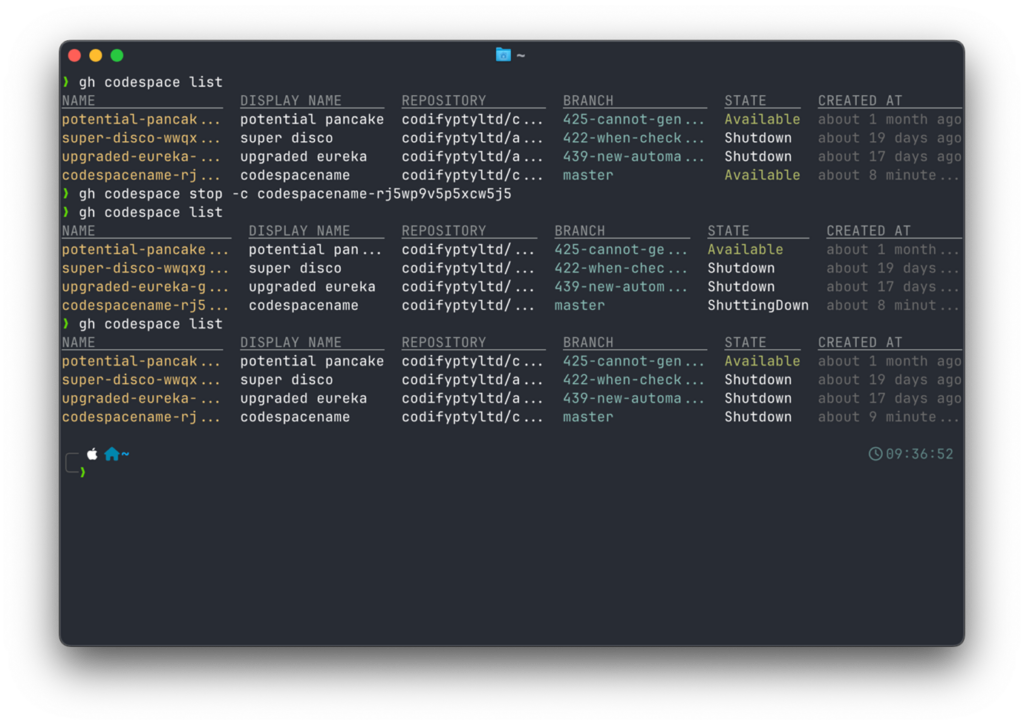Click the tilde title next to the folder icon

[520, 56]
